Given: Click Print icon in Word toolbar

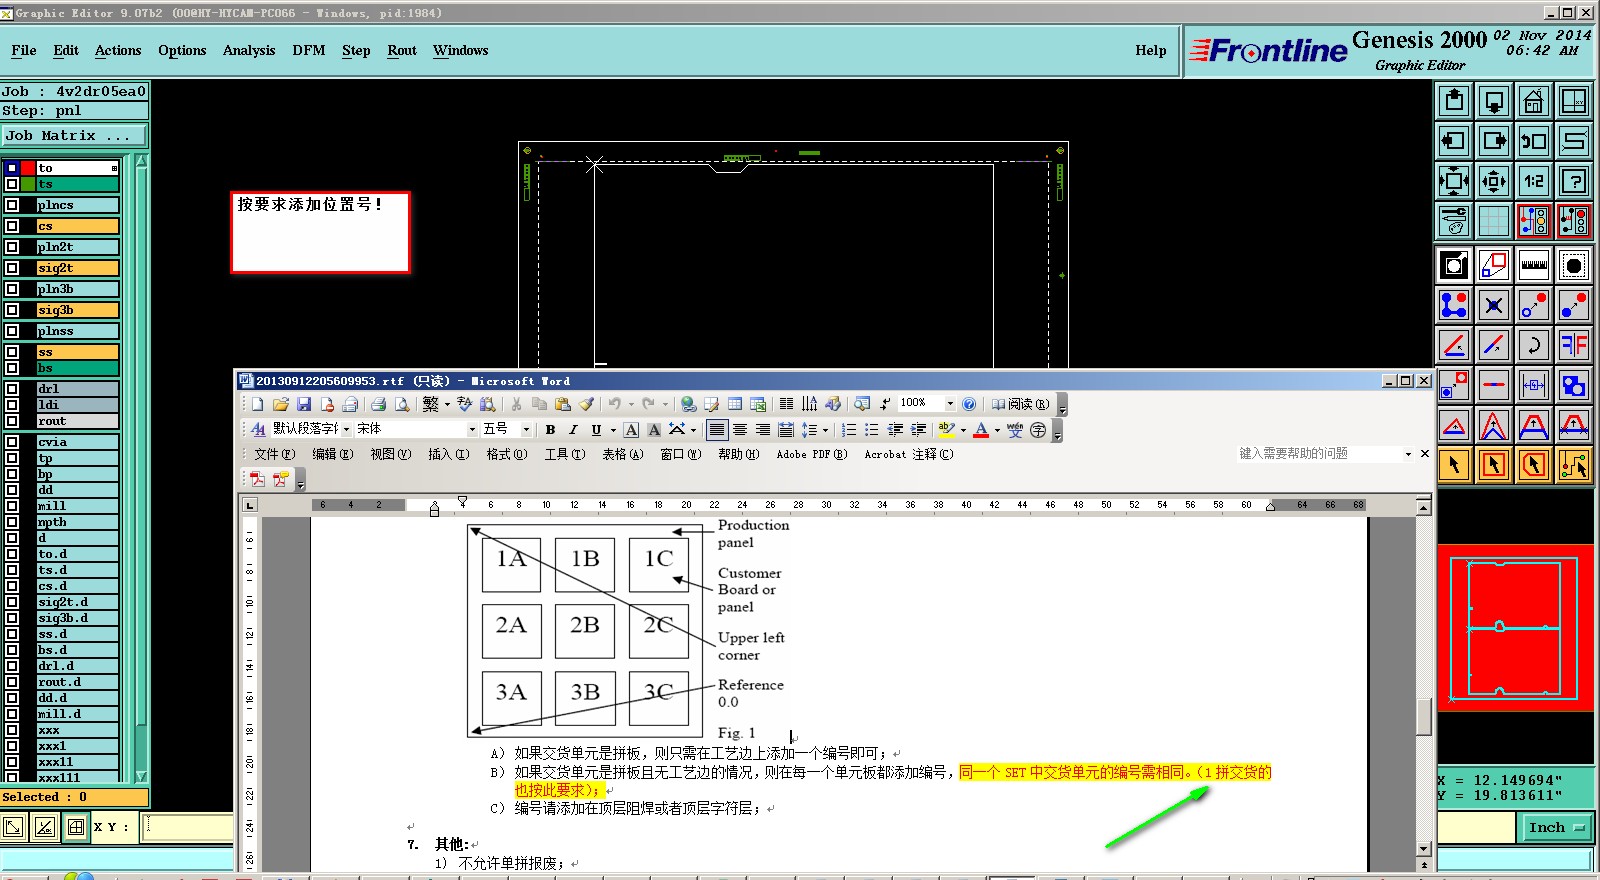Looking at the screenshot, I should (x=378, y=404).
